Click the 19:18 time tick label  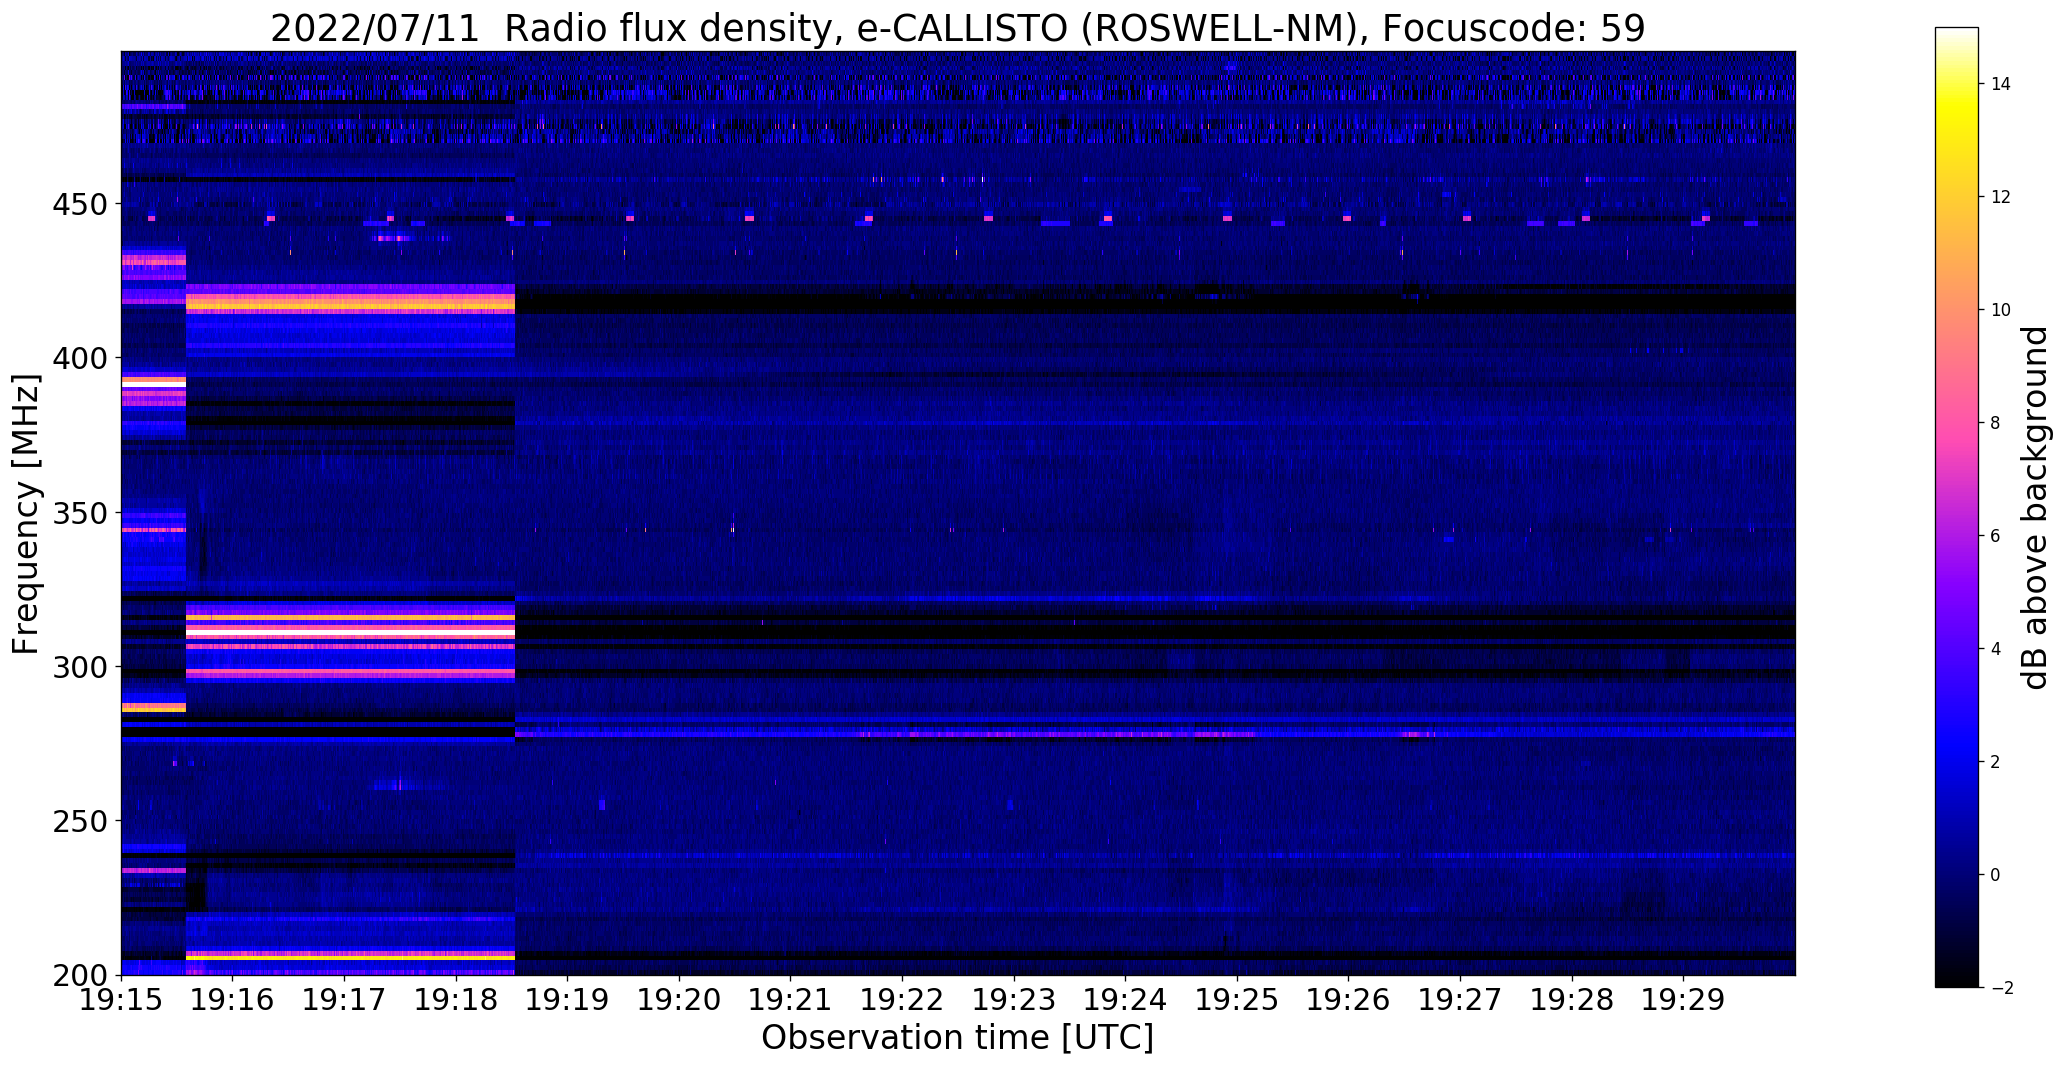pyautogui.click(x=456, y=1000)
